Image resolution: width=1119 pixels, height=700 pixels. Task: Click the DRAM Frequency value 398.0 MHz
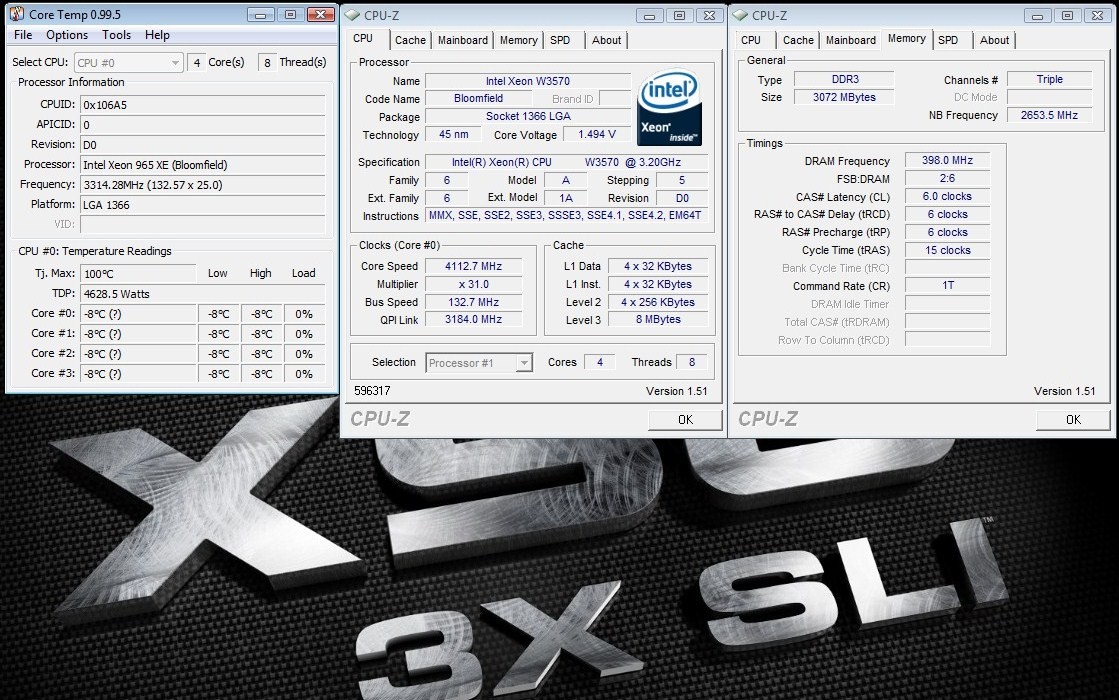pyautogui.click(x=947, y=161)
